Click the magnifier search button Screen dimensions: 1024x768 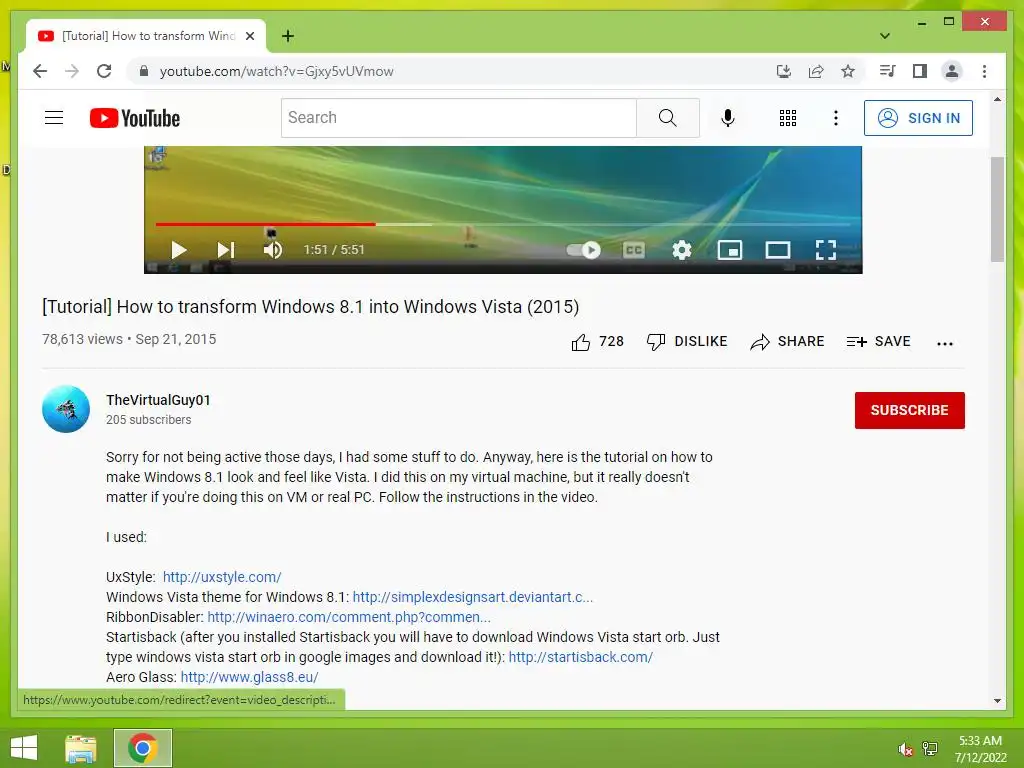[667, 118]
